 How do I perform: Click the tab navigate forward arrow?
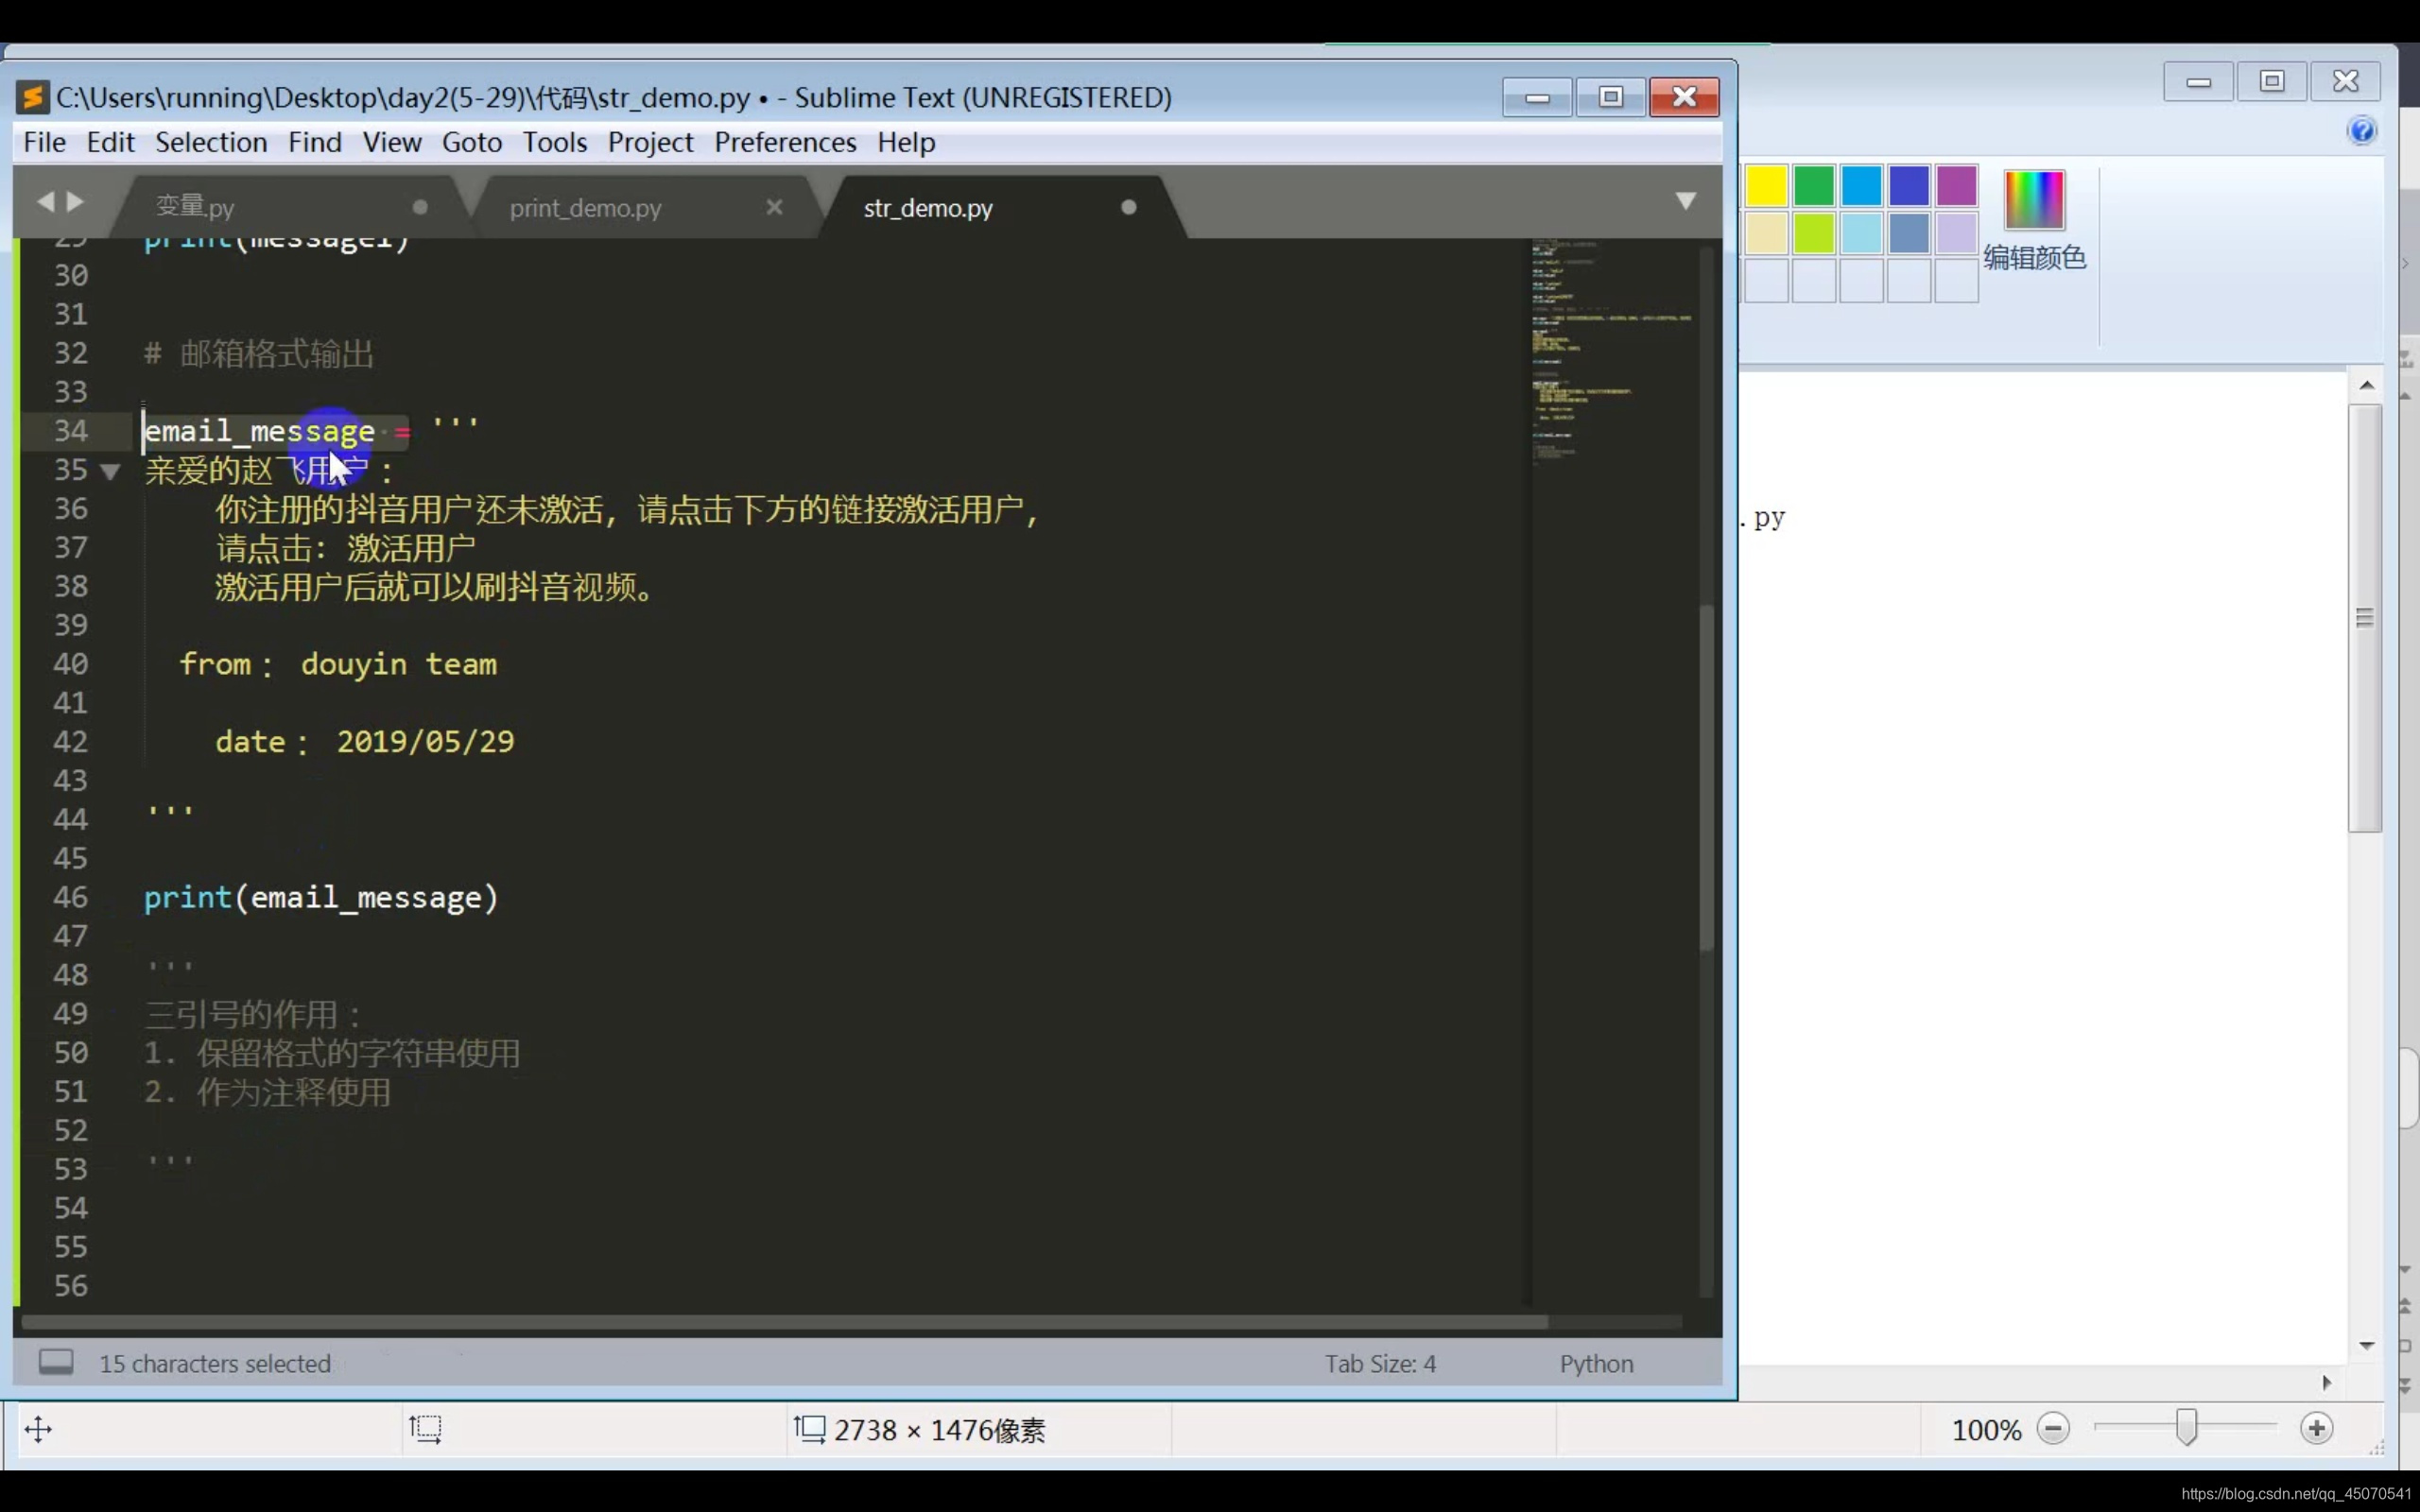pos(76,202)
